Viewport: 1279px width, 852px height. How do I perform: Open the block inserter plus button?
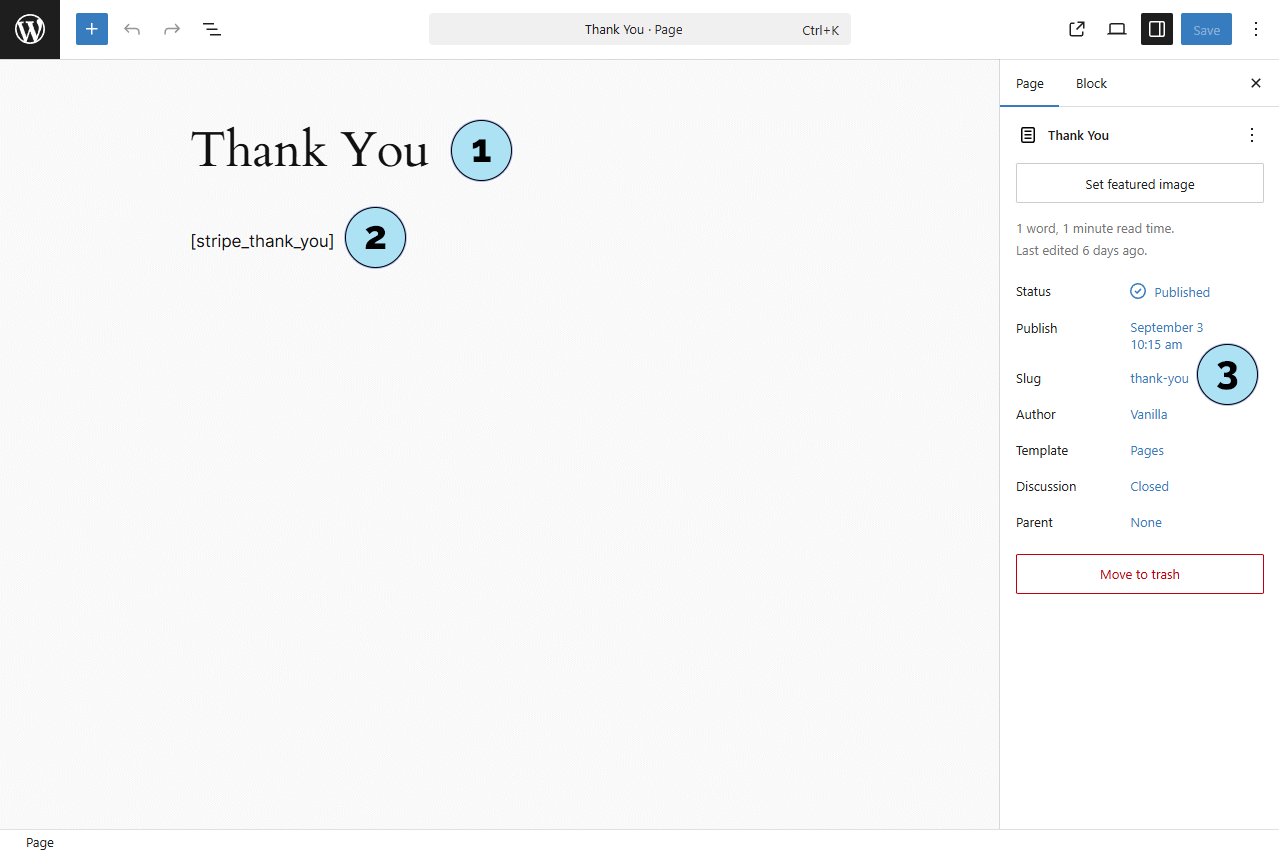(x=92, y=30)
